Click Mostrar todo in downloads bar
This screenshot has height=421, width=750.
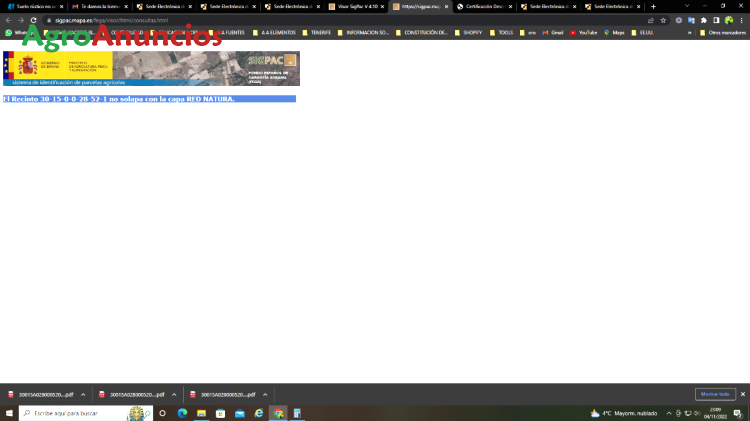point(715,394)
